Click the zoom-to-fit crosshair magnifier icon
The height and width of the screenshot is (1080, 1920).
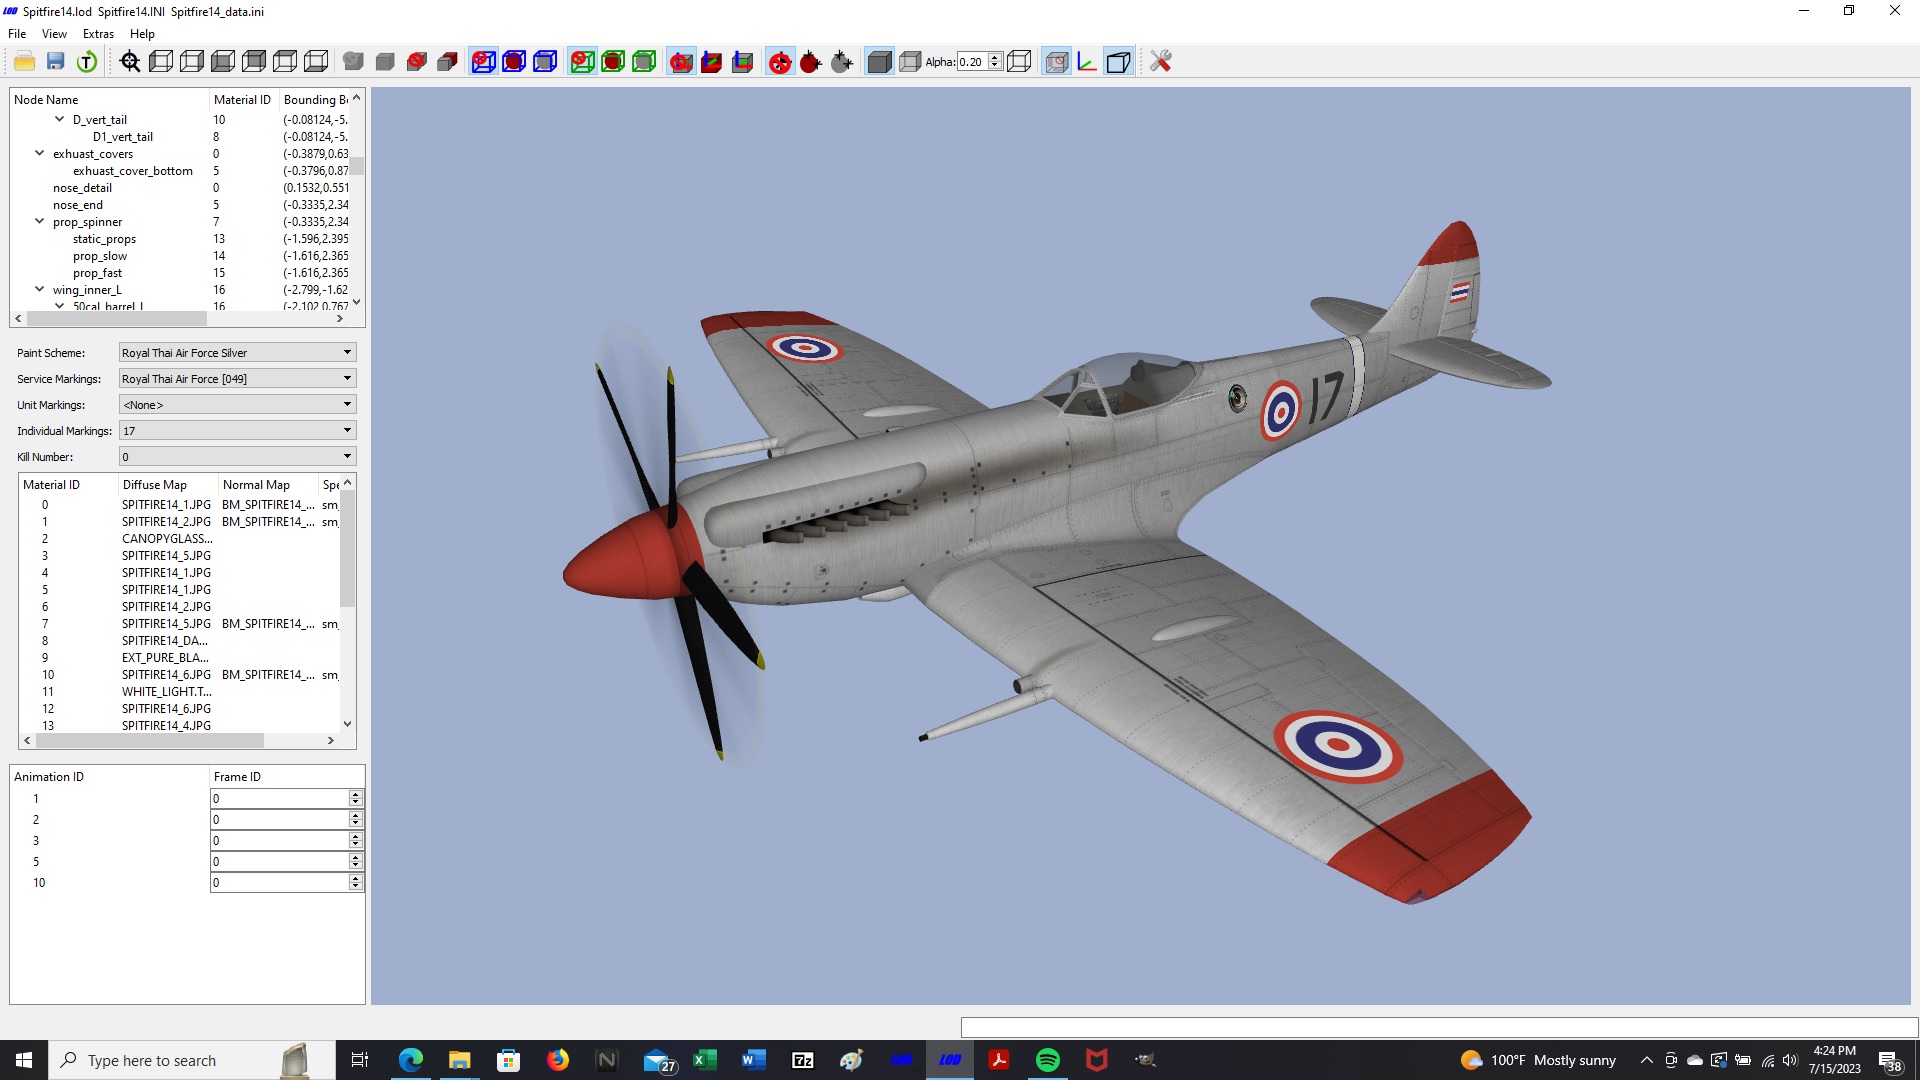click(x=130, y=62)
